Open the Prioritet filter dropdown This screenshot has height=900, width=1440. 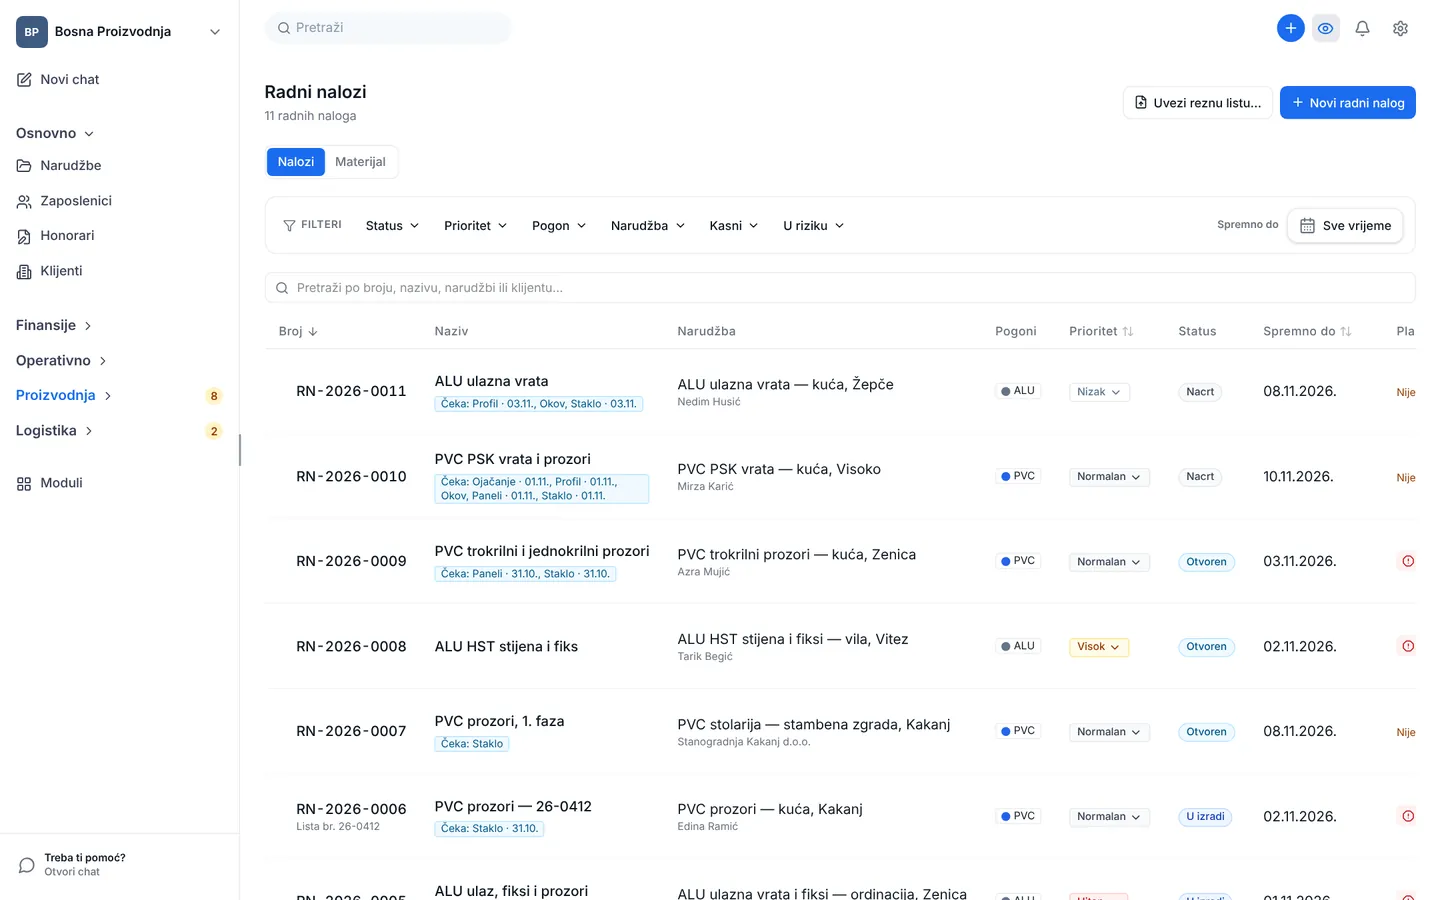475,226
